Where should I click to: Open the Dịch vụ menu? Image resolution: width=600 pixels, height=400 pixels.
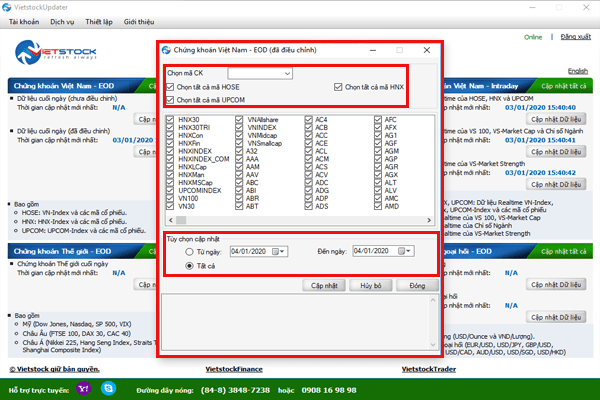pos(62,22)
